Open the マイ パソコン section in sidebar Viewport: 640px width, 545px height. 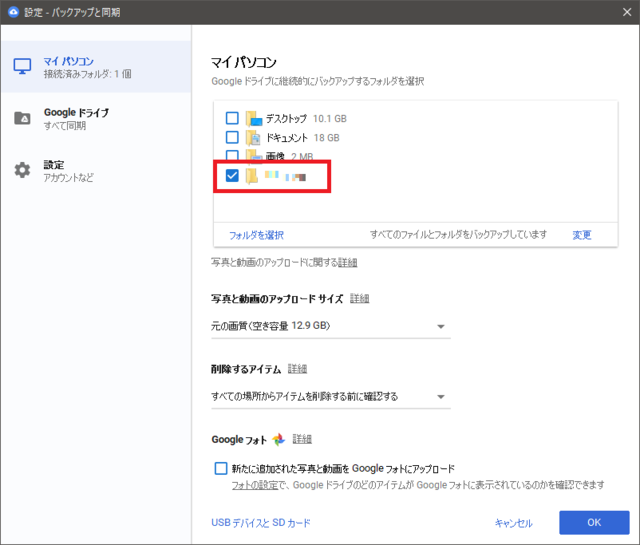click(x=96, y=67)
